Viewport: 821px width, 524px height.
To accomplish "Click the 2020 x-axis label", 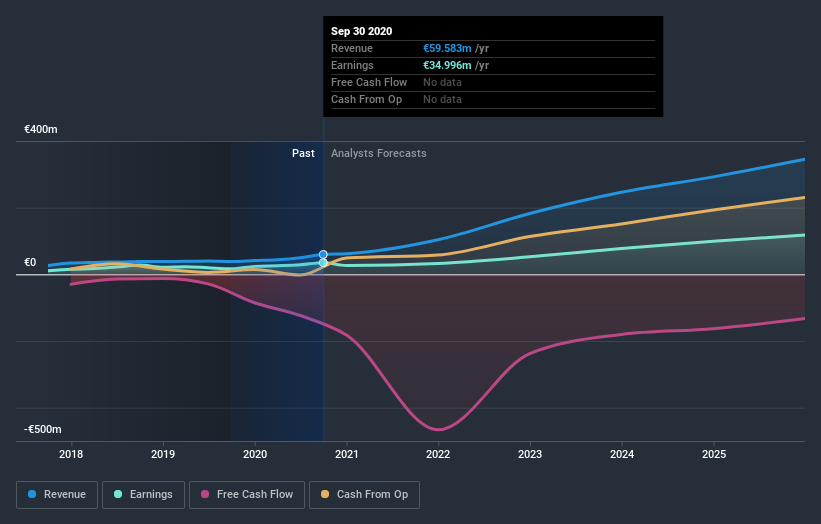I will pyautogui.click(x=255, y=454).
